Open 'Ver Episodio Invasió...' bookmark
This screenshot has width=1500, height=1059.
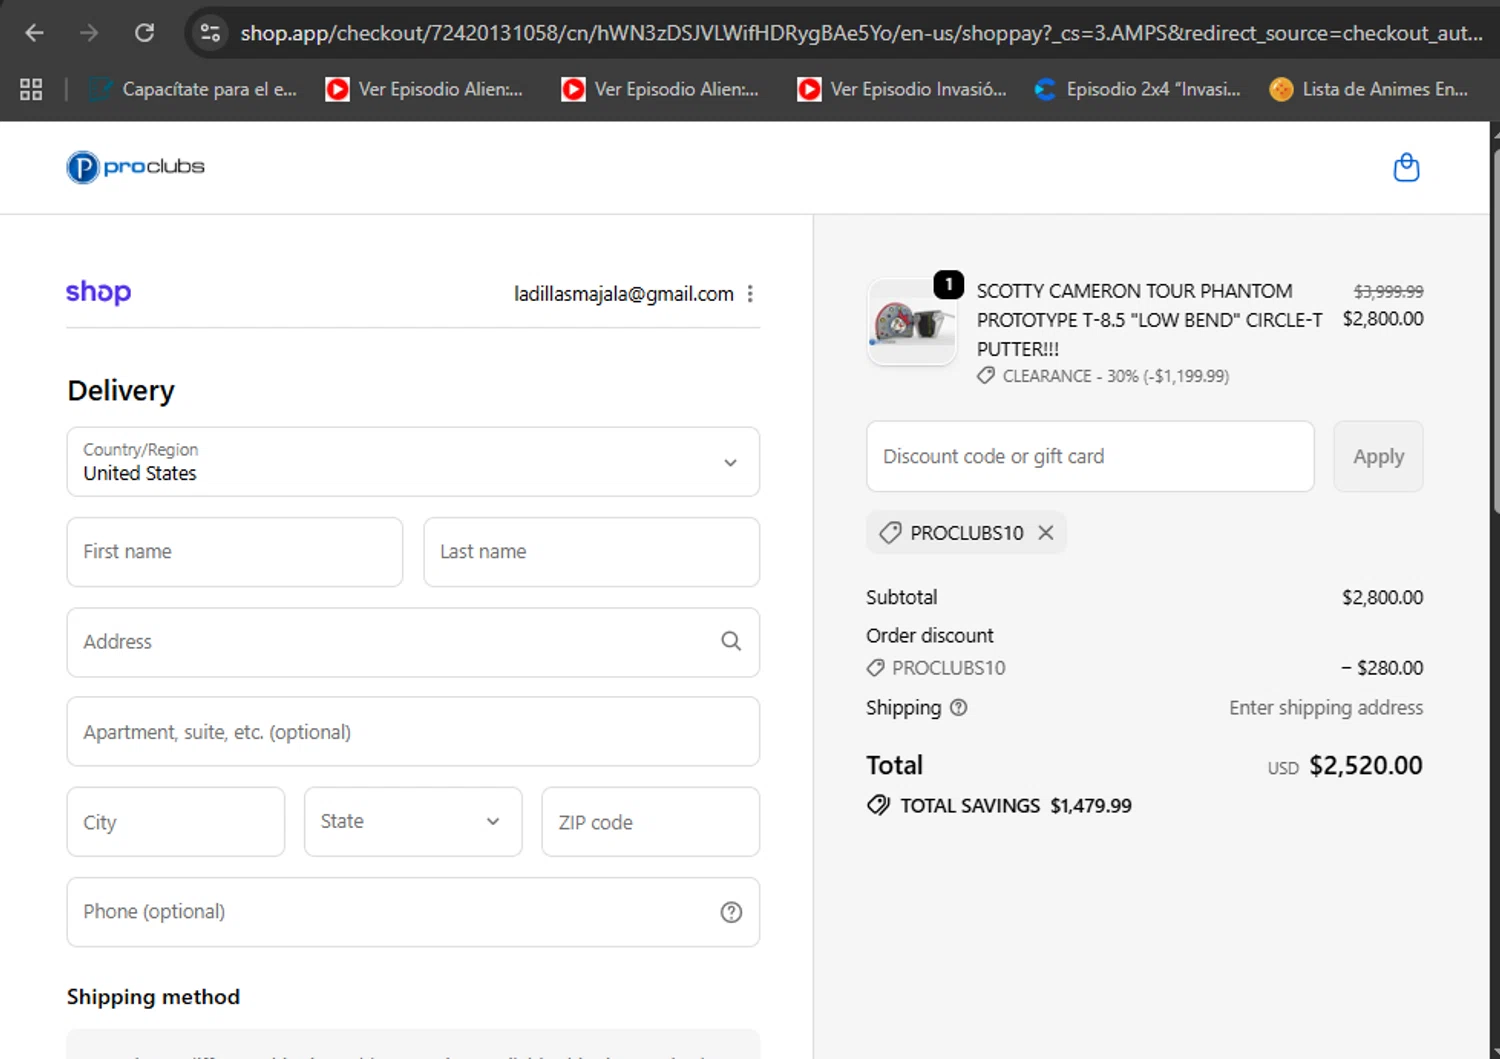pyautogui.click(x=902, y=89)
